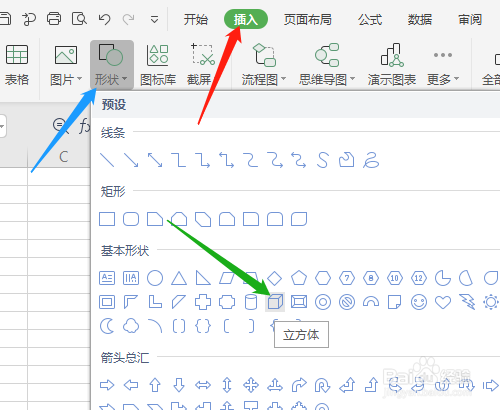Image resolution: width=500 pixels, height=410 pixels.
Task: Select the frame shape
Action: tap(107, 302)
